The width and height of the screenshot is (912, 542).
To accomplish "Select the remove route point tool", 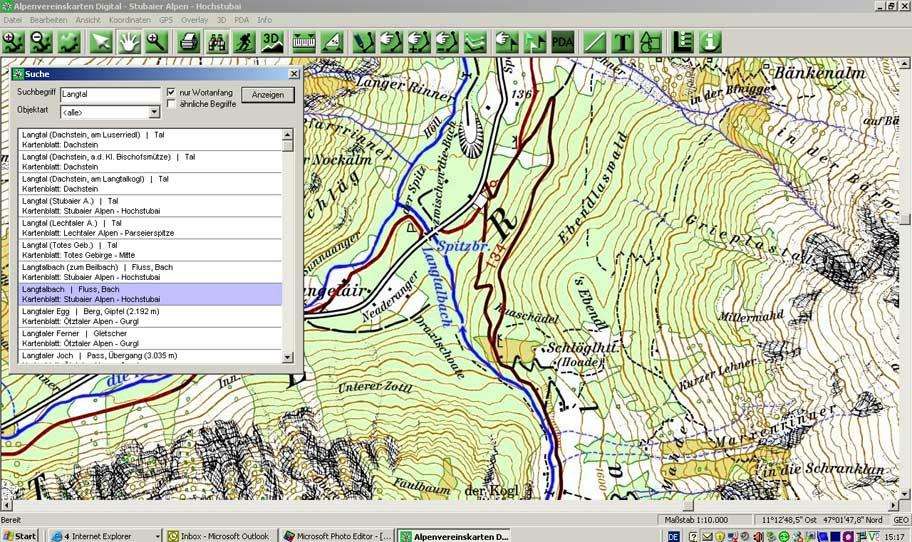I will 447,42.
